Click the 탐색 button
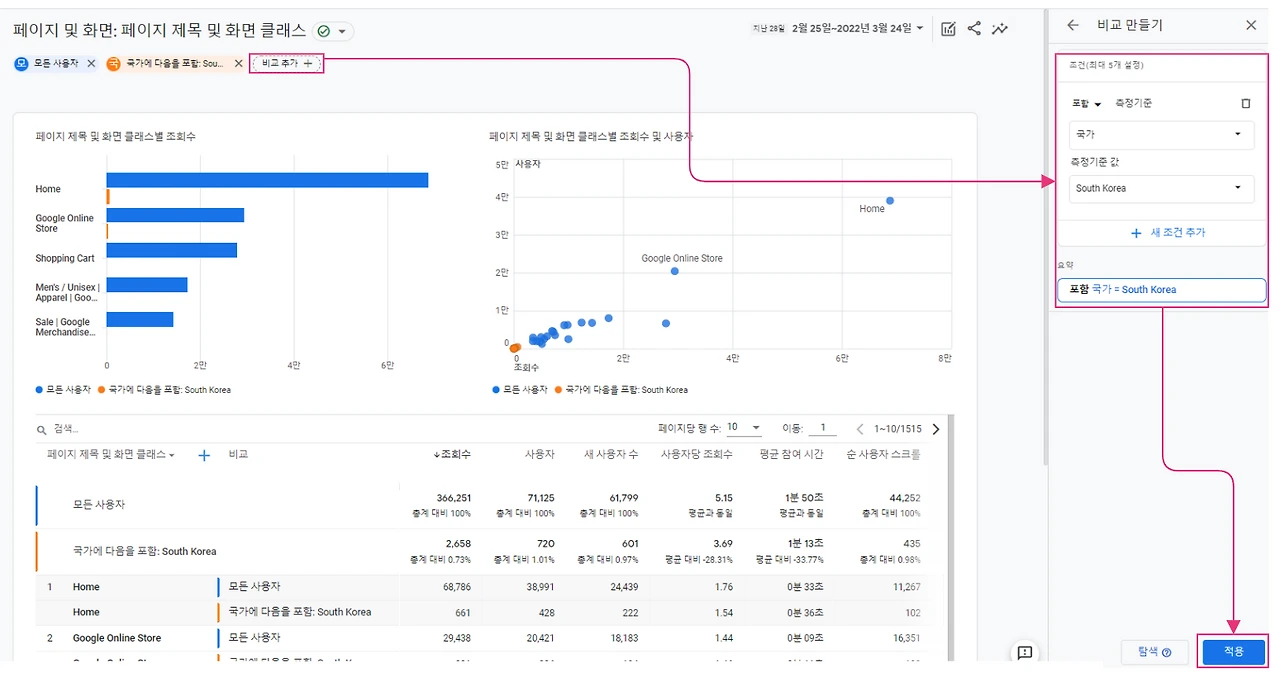The width and height of the screenshot is (1280, 677). 1153,652
